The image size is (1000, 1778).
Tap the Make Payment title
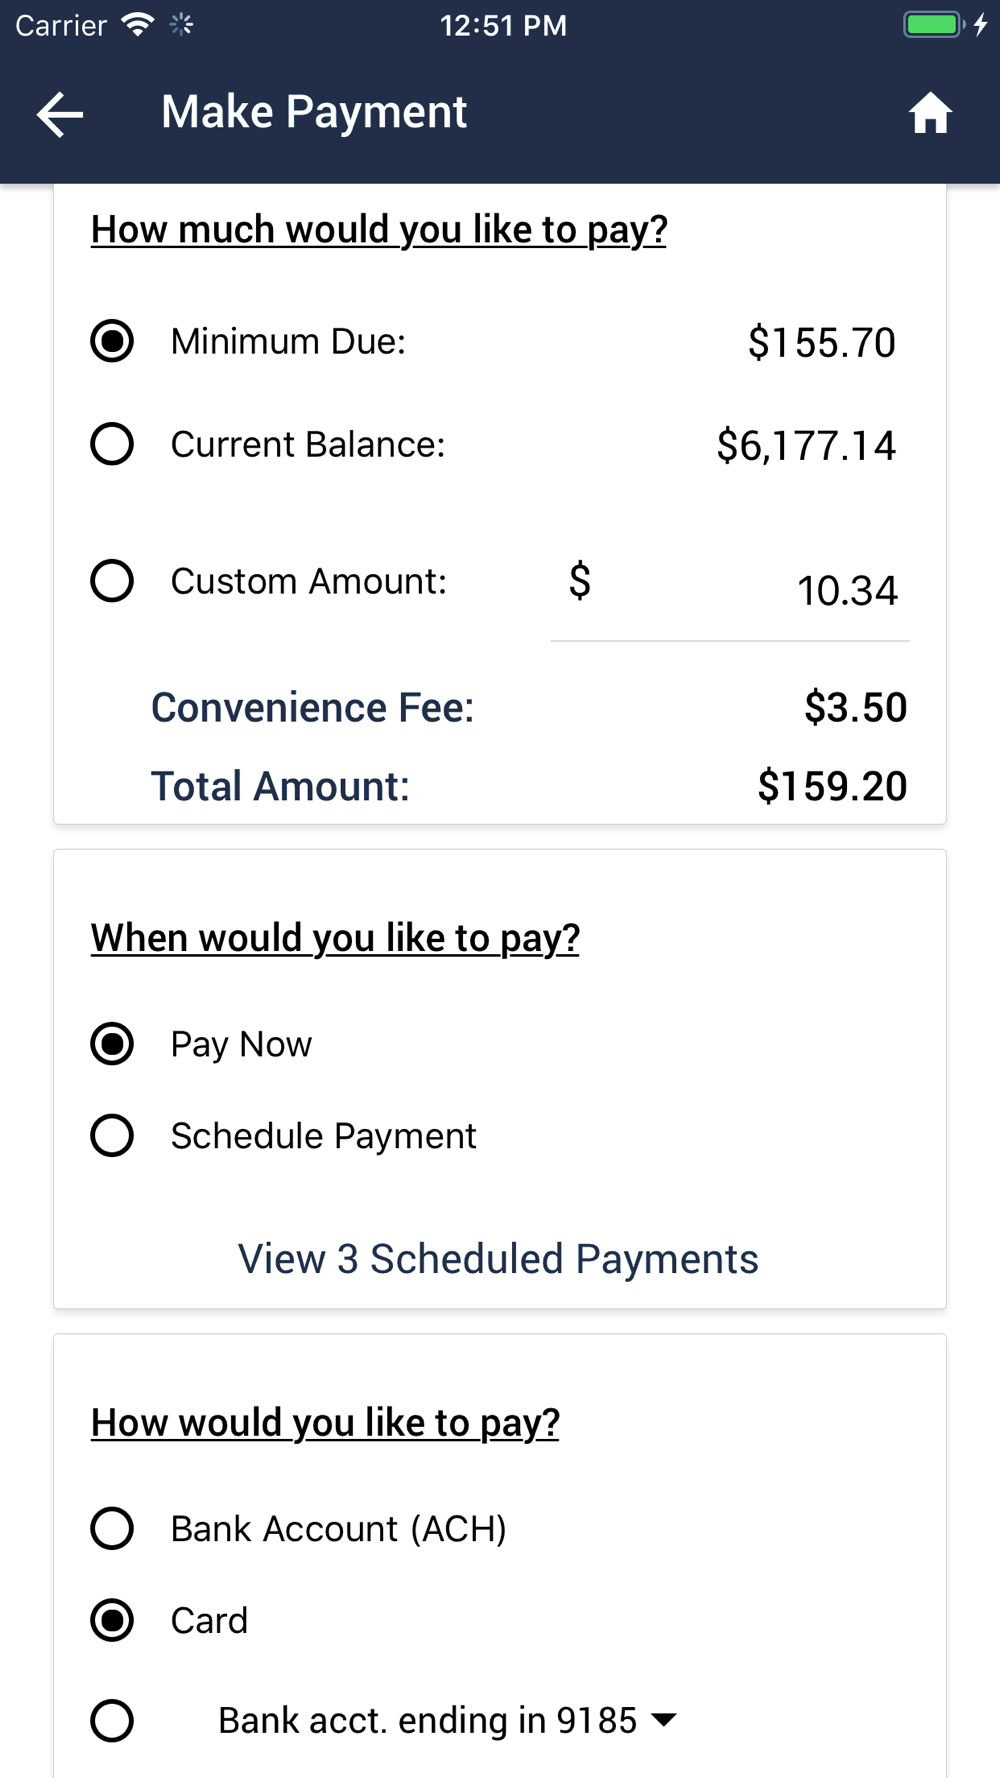pyautogui.click(x=314, y=112)
